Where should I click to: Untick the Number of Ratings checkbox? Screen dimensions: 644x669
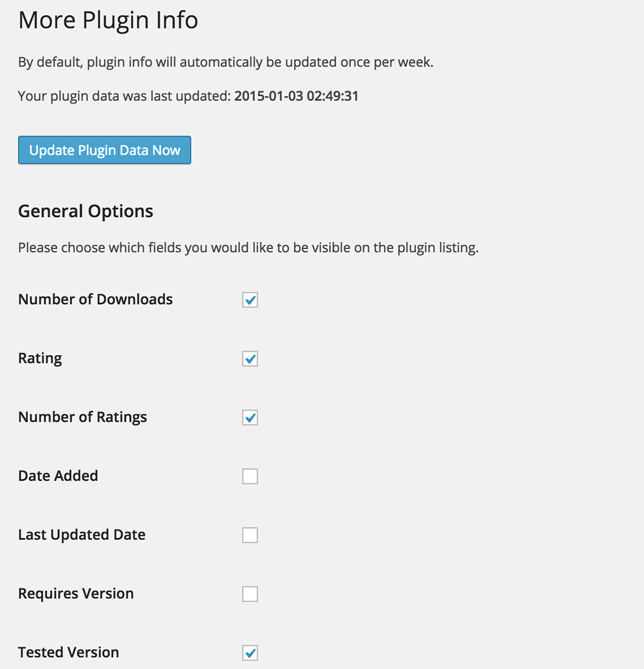(x=250, y=418)
